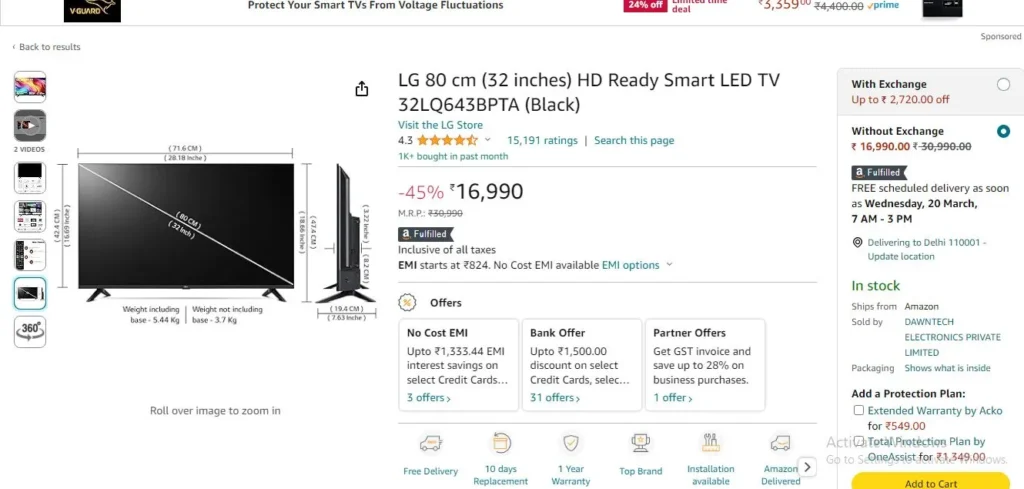Show next feature icons with right arrow

tap(808, 467)
